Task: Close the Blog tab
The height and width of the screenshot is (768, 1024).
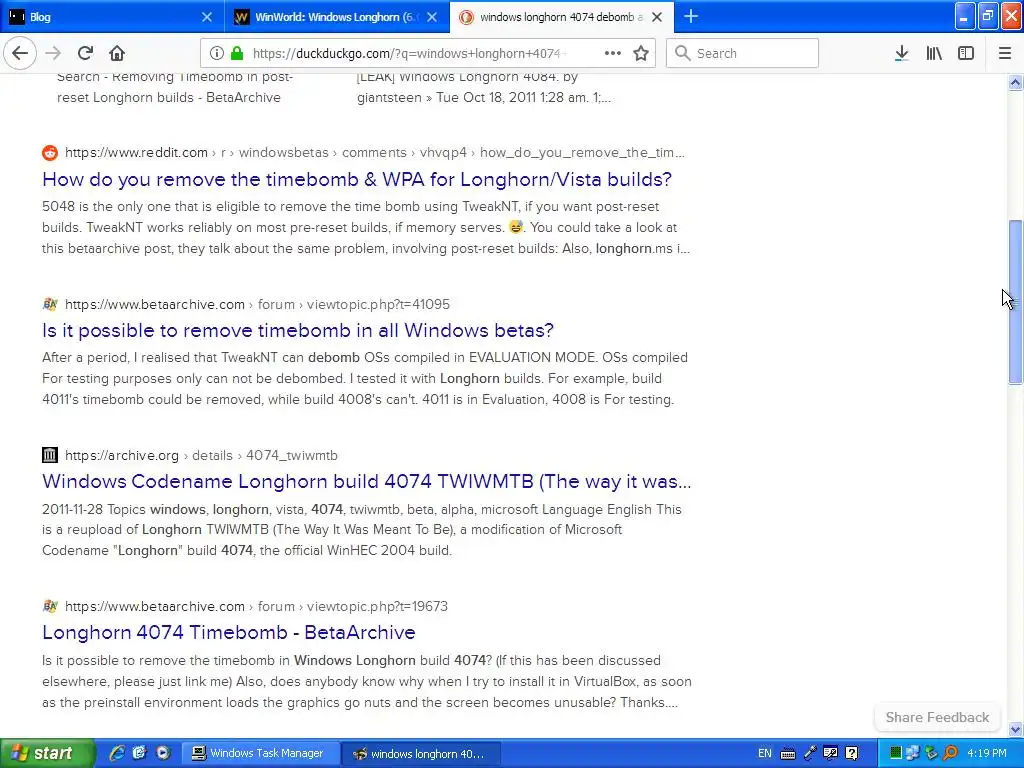Action: click(206, 17)
